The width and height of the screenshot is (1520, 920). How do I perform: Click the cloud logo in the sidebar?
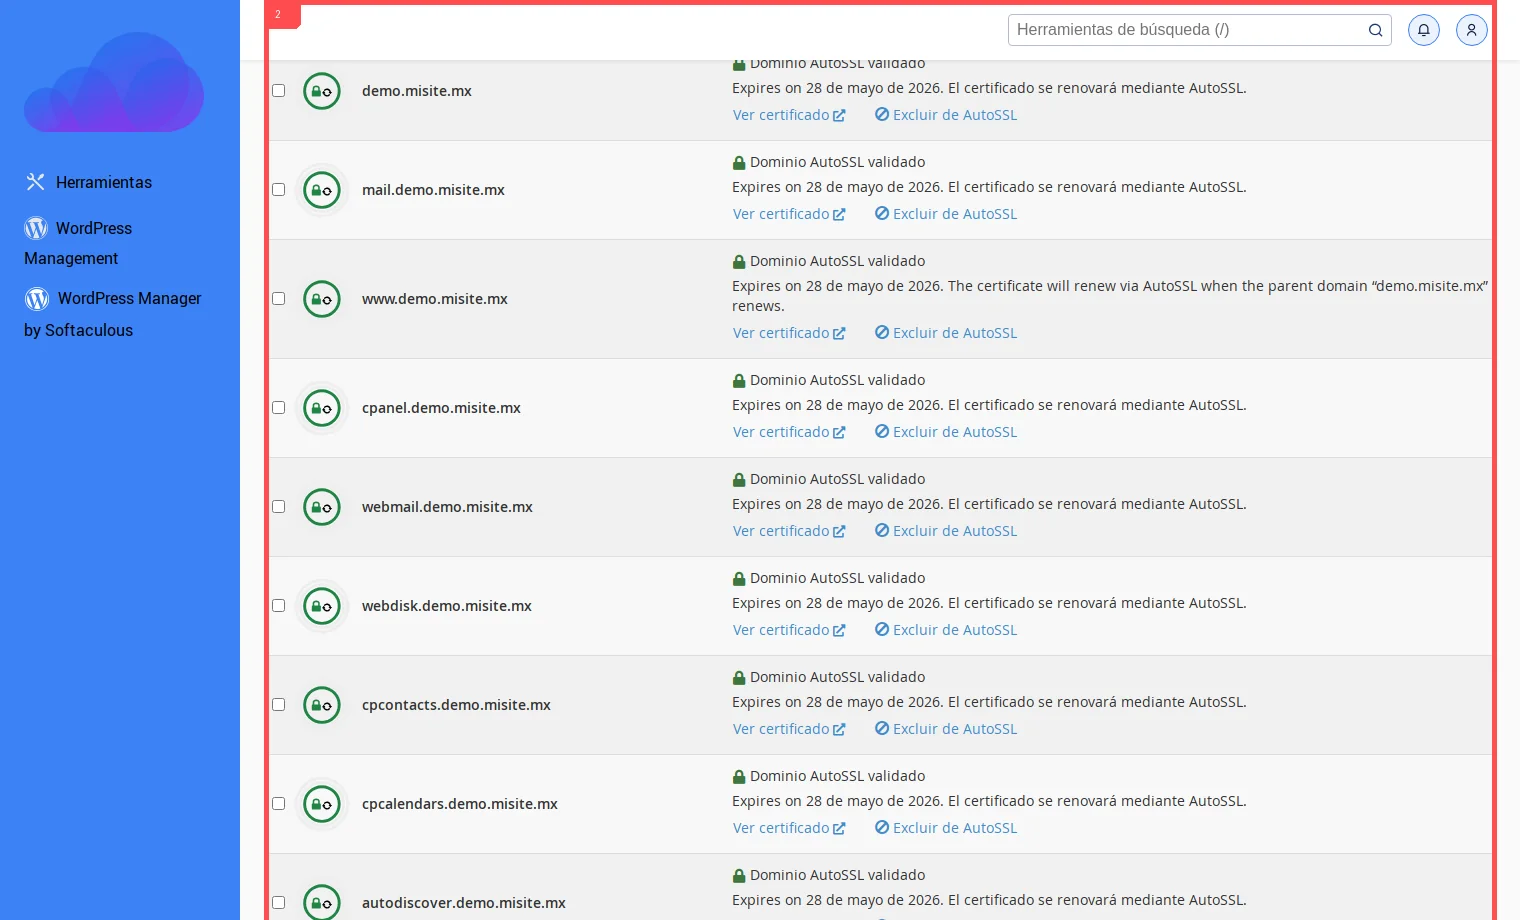(x=114, y=83)
